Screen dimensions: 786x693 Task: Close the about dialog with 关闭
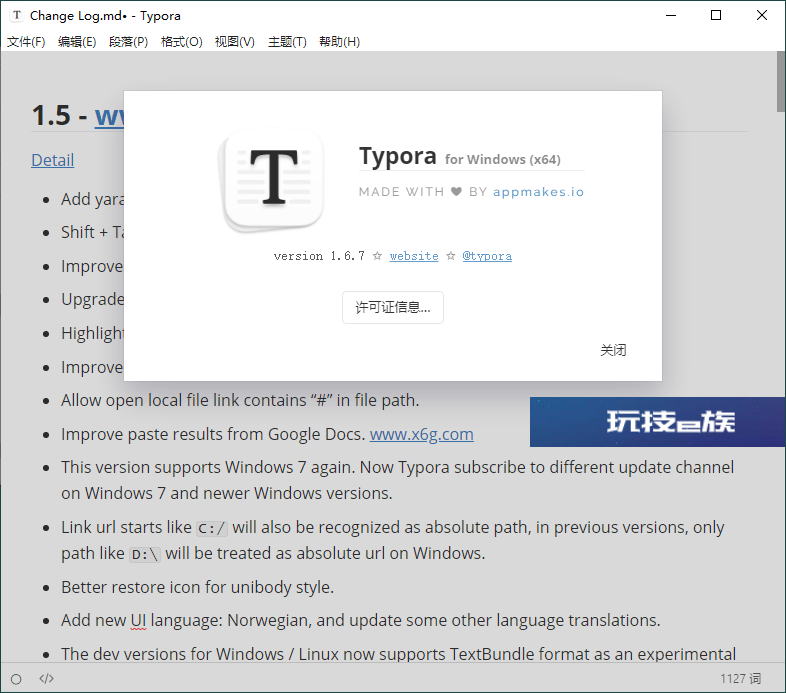613,350
